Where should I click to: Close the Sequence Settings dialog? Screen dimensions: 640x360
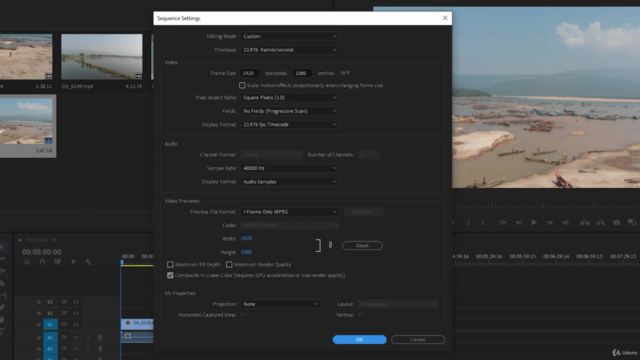tap(445, 18)
